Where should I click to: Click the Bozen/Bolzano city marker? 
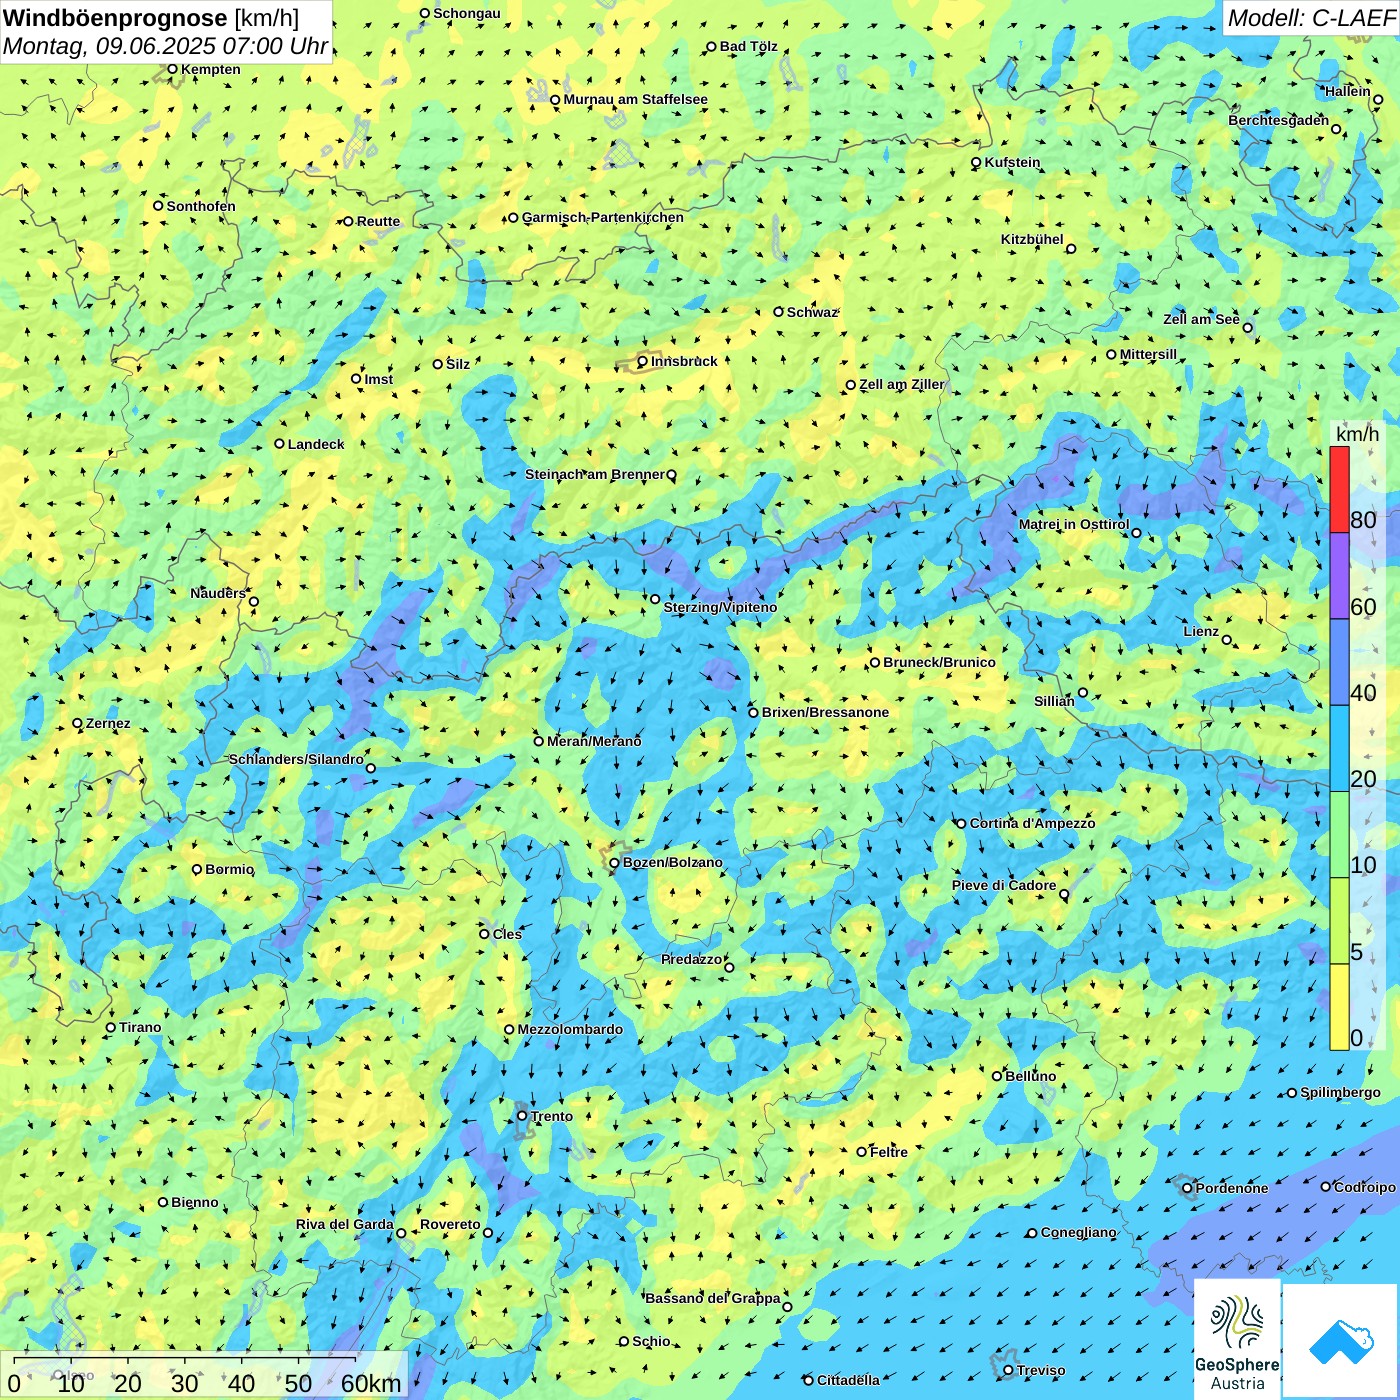615,863
